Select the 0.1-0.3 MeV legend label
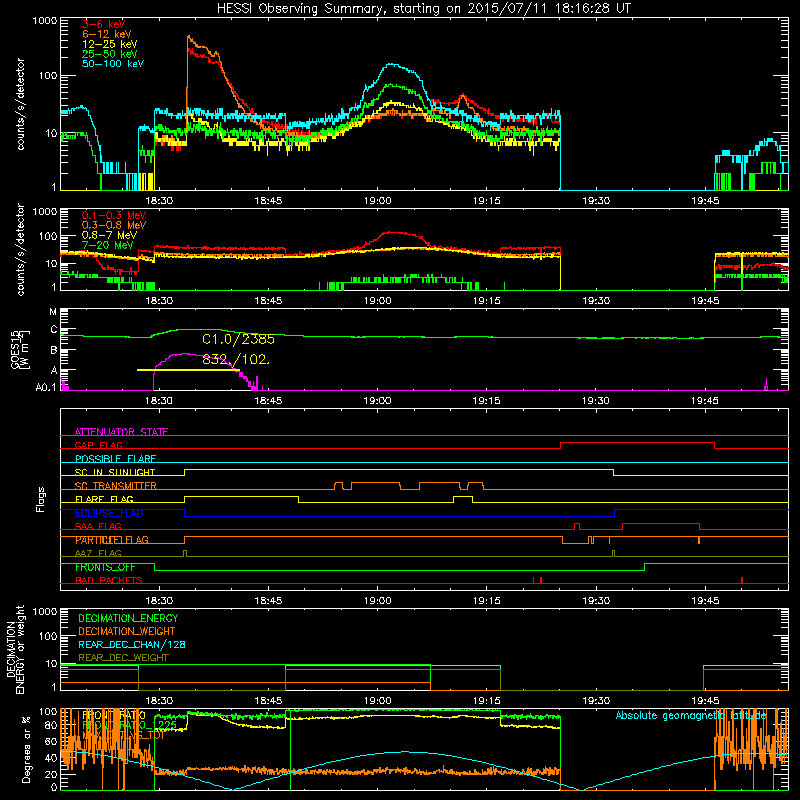 pos(114,215)
